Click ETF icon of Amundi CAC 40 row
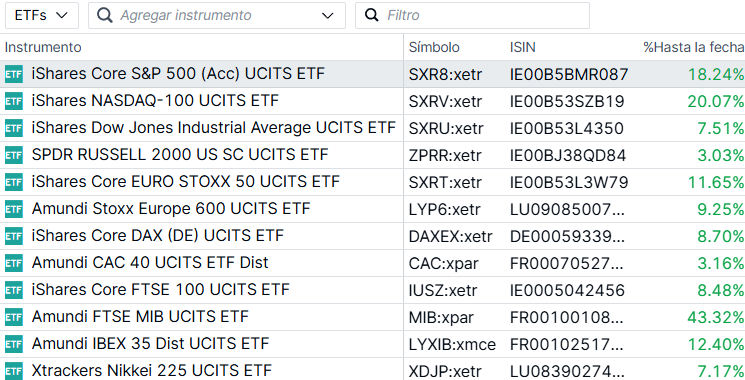Image resolution: width=745 pixels, height=380 pixels. pos(14,263)
